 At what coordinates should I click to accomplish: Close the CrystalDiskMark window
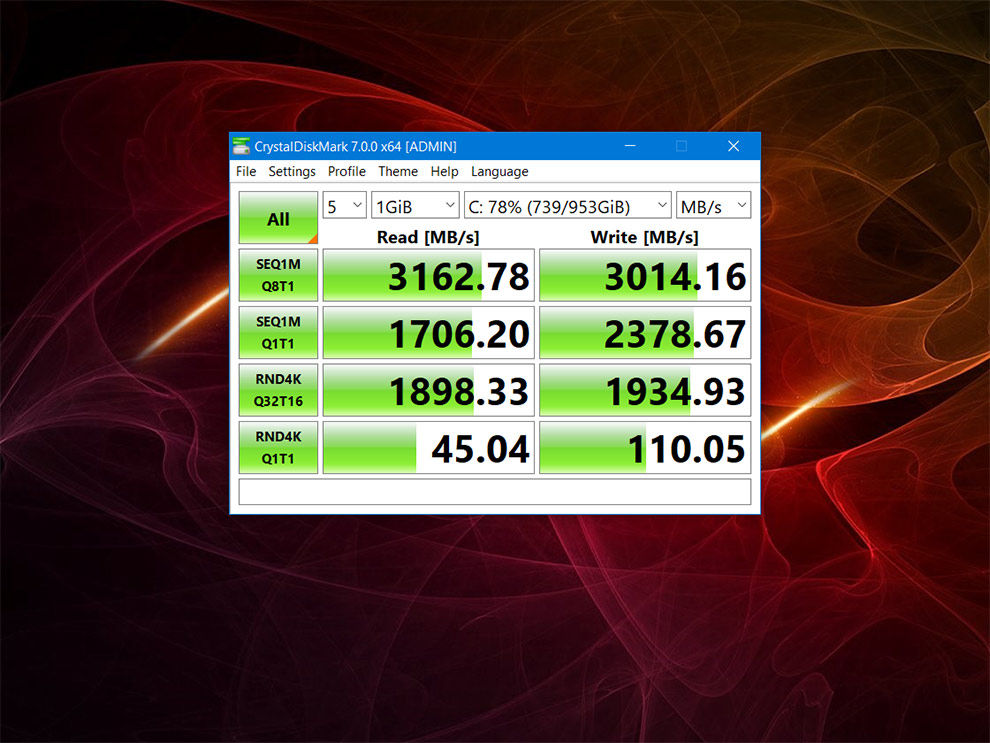pos(734,146)
